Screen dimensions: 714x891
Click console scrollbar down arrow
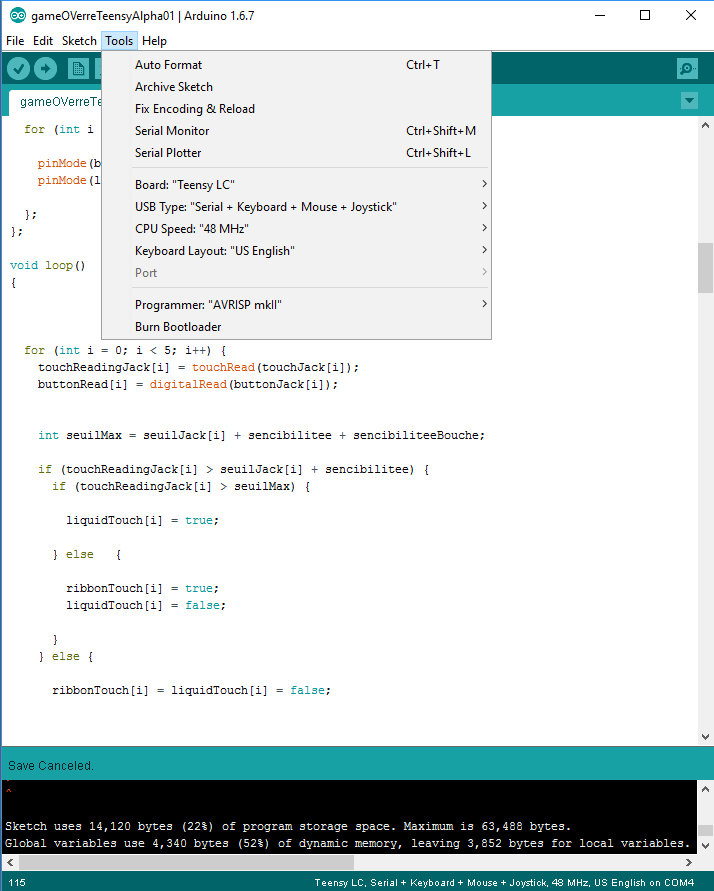(x=705, y=846)
